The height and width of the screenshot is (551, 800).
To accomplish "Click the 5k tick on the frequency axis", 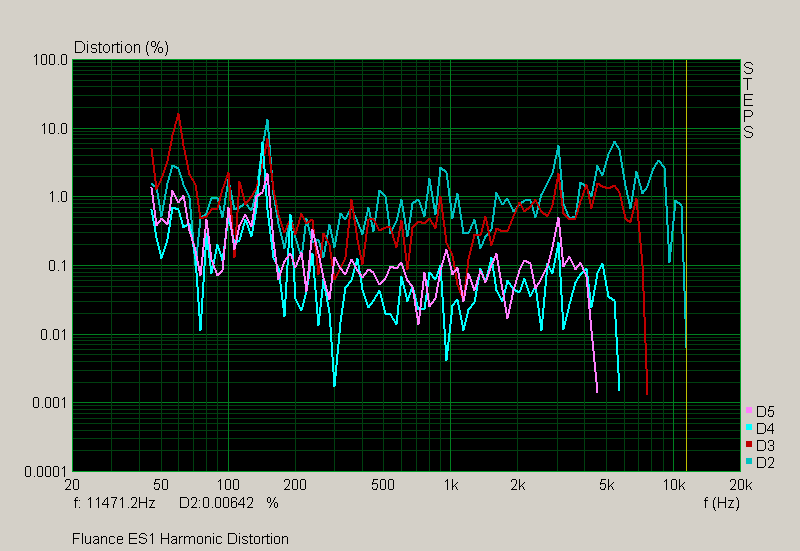I will pos(607,484).
